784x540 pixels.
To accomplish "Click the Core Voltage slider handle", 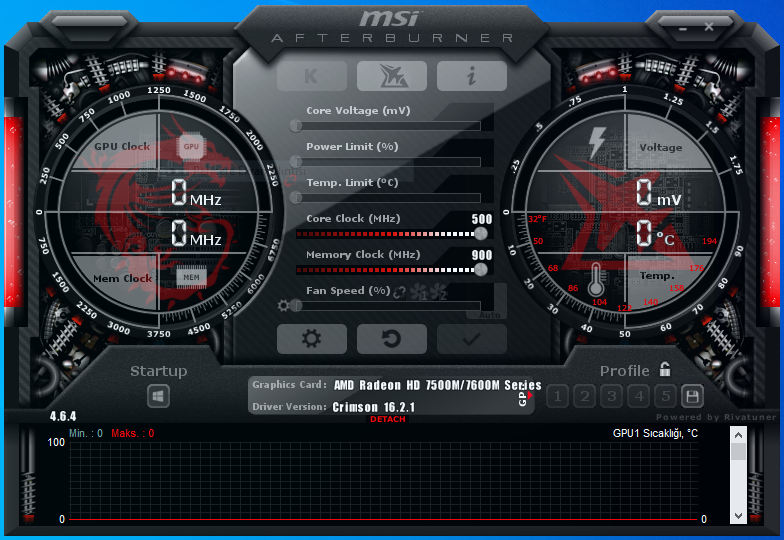I will 296,126.
